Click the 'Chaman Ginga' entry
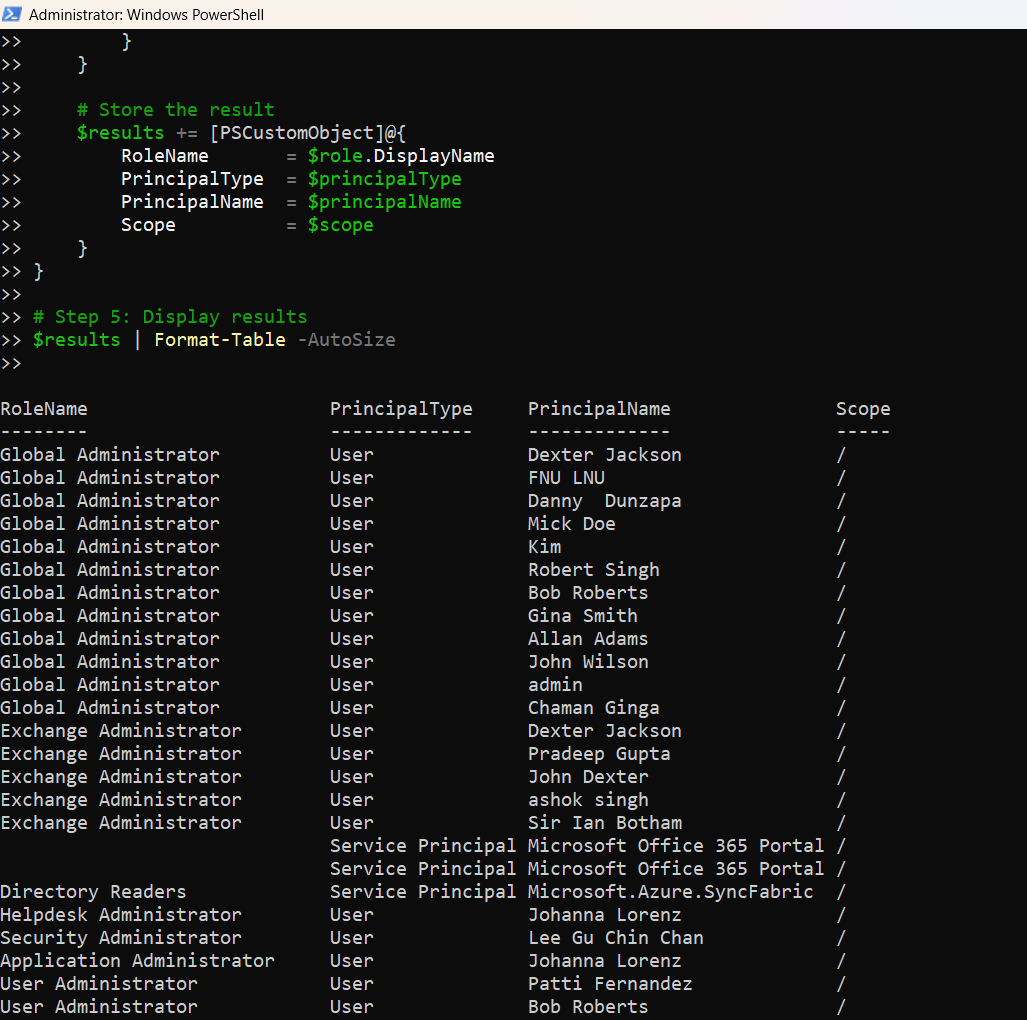This screenshot has width=1027, height=1020. (594, 708)
